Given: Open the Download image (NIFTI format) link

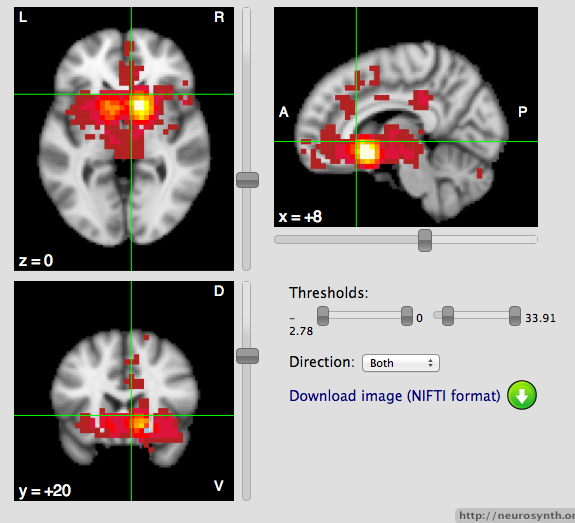Looking at the screenshot, I should click(x=395, y=396).
